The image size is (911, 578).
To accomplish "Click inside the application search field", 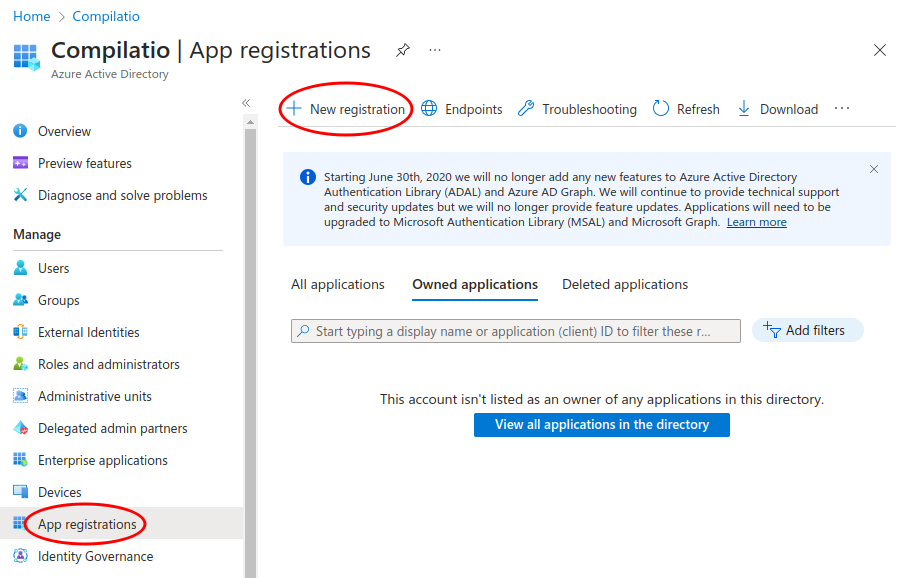I will click(x=515, y=330).
